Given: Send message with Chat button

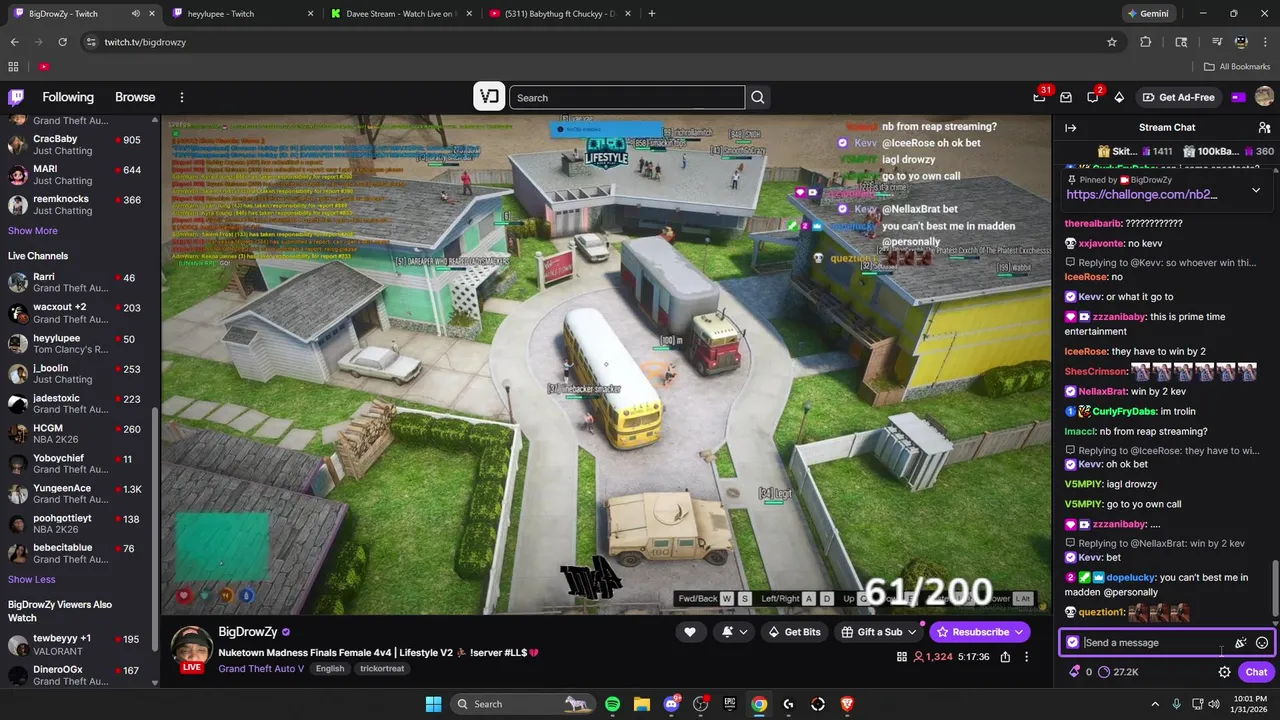Looking at the screenshot, I should pos(1256,672).
